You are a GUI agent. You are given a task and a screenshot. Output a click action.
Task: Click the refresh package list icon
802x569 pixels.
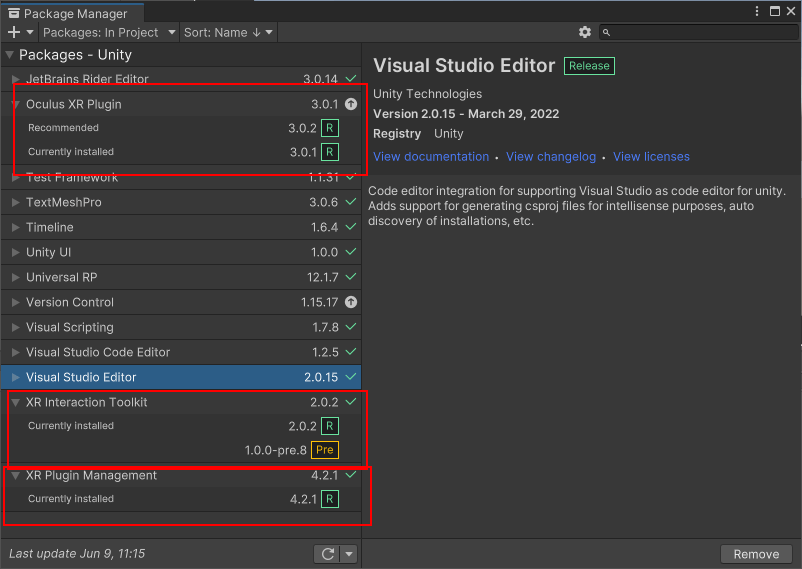coord(327,553)
